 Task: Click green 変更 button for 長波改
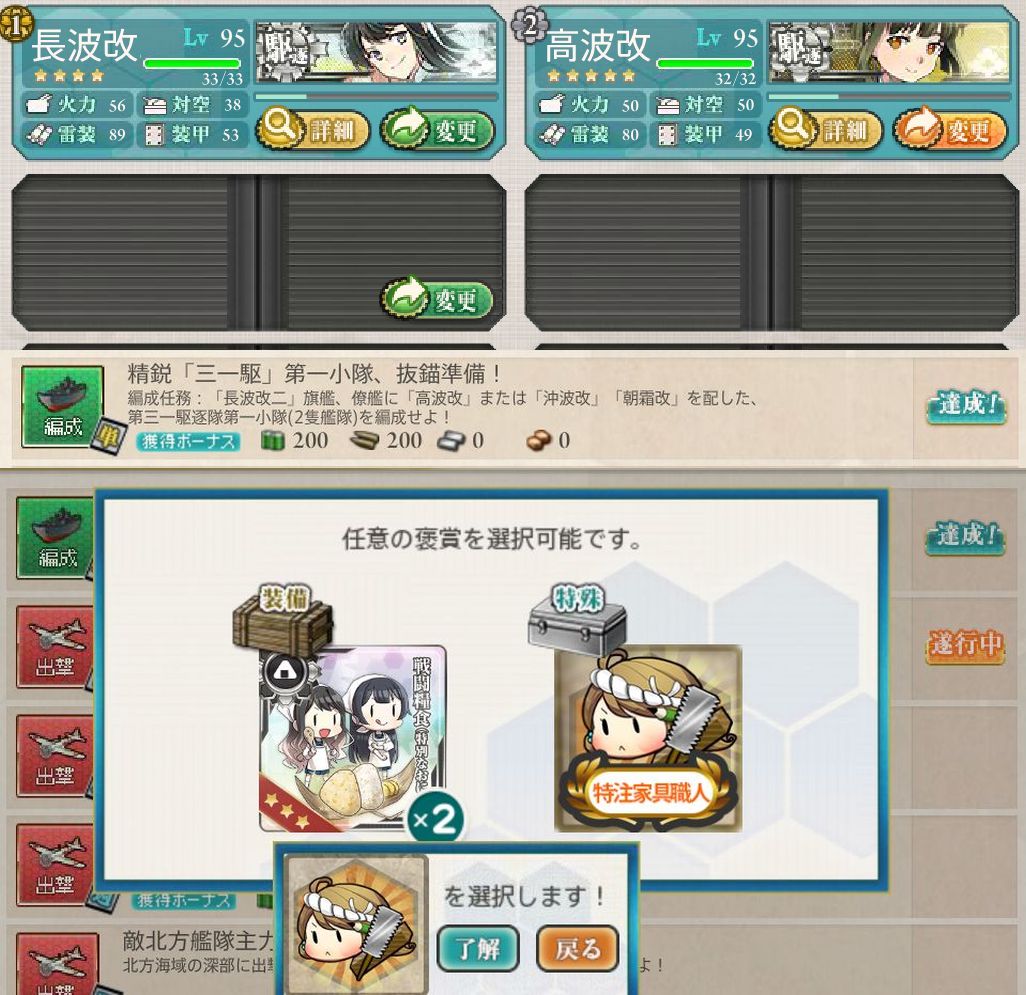437,130
